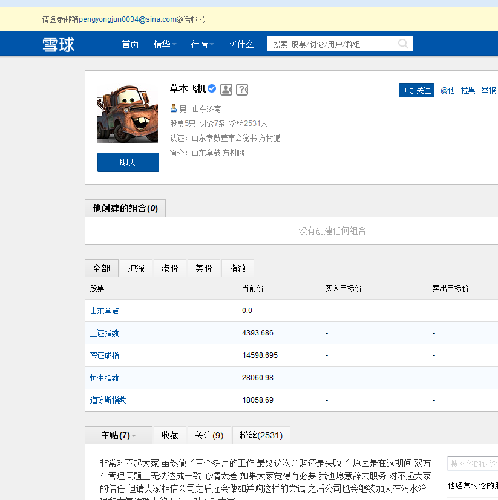Image resolution: width=498 pixels, height=500 pixels.
Task: Click first link right of follow button
Action: tap(447, 90)
